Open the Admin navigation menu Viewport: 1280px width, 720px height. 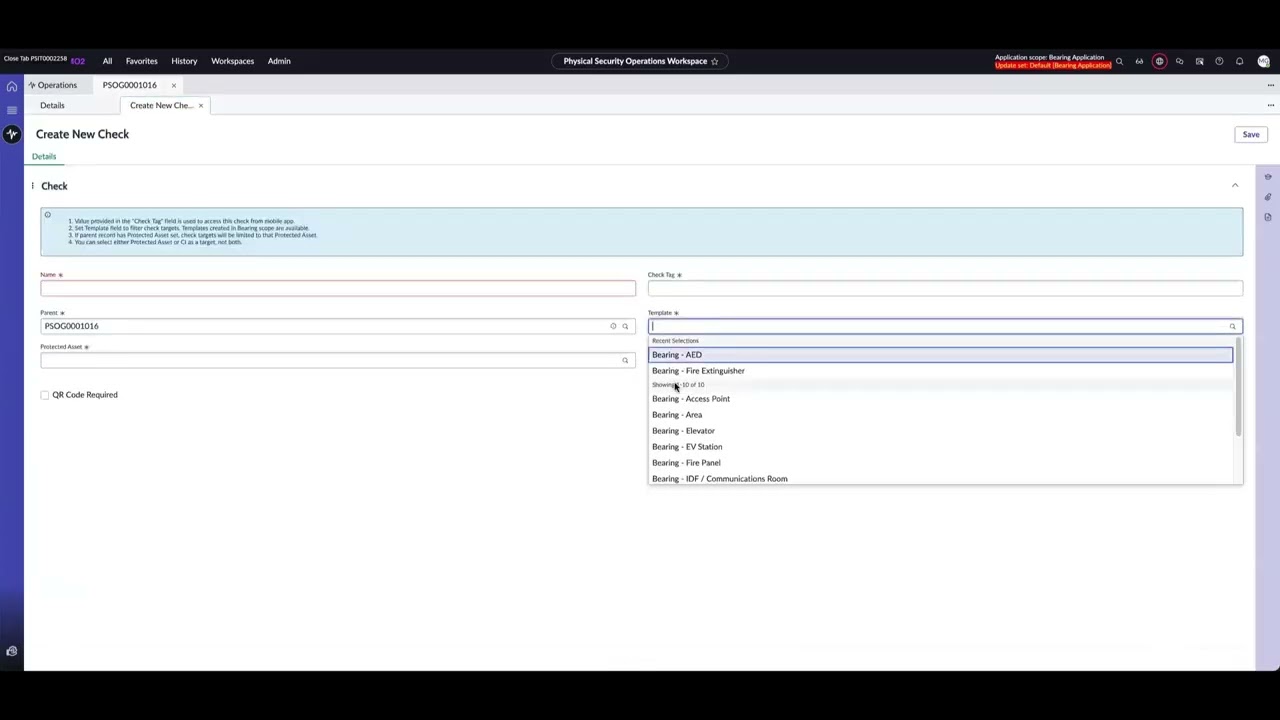[x=279, y=61]
